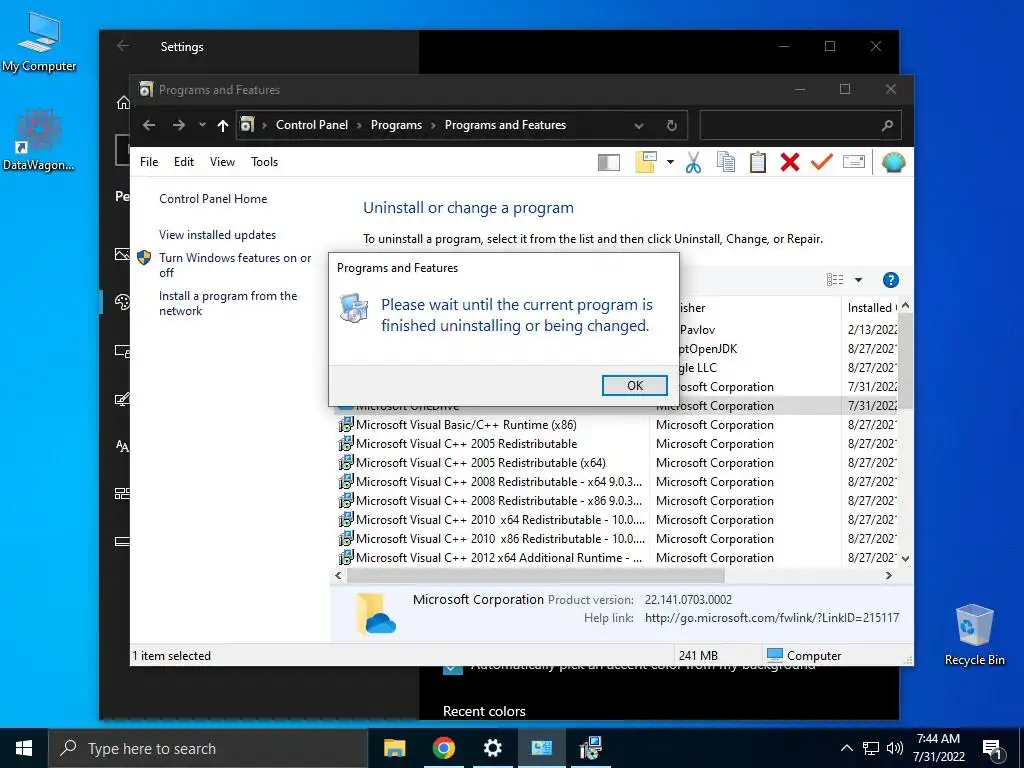Click the Settings window back arrow
The image size is (1024, 768).
123,46
